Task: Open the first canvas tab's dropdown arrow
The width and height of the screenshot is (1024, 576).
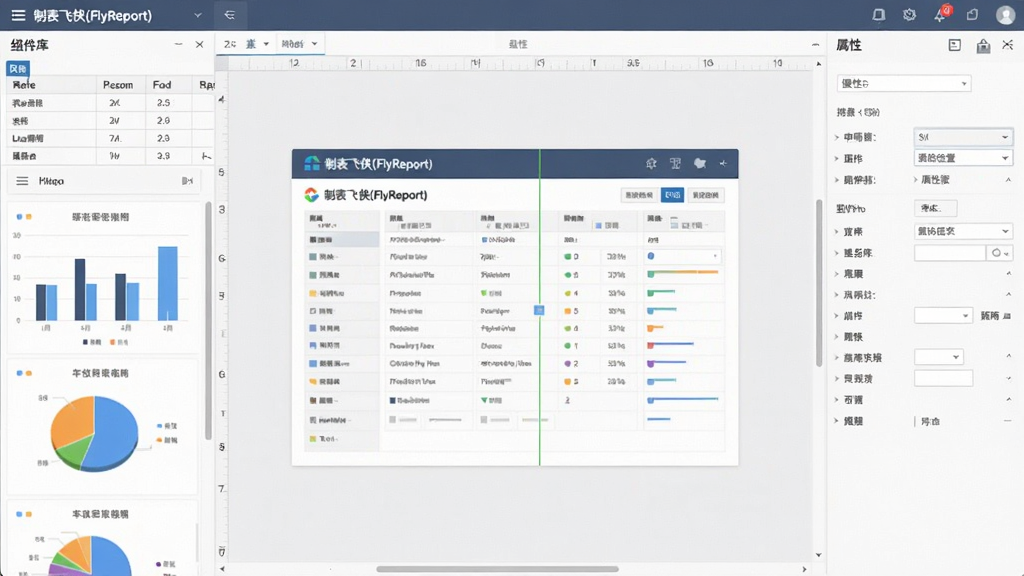Action: pos(266,44)
